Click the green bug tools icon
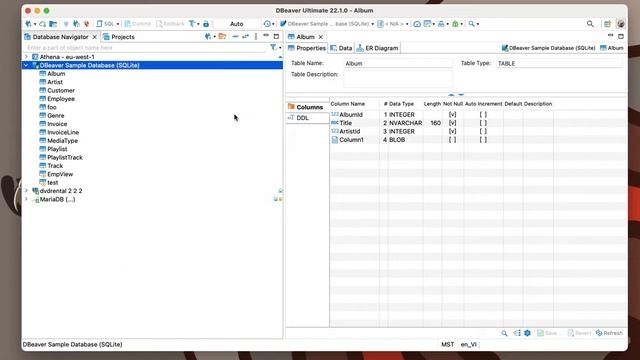640x360 pixels. pos(456,24)
